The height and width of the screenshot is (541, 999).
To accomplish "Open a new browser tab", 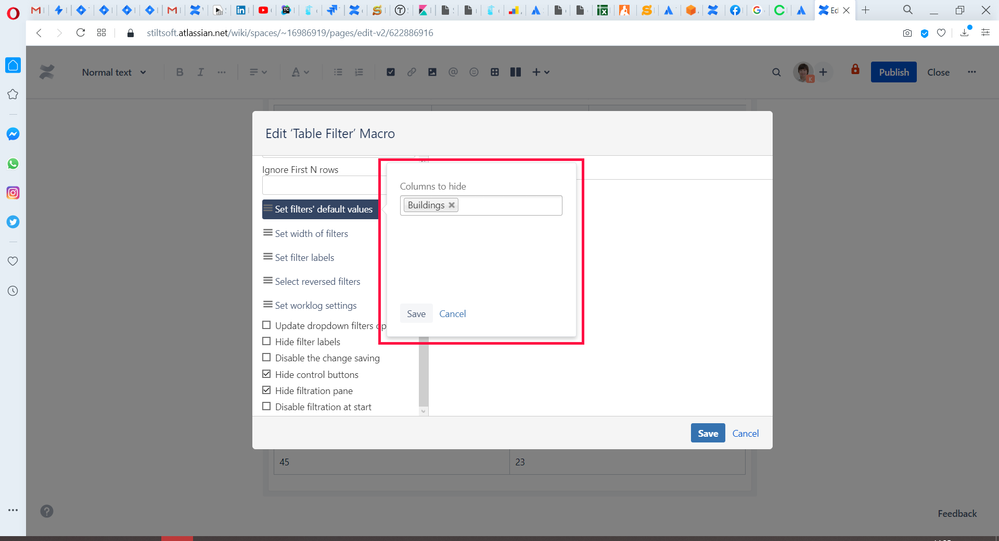I will pyautogui.click(x=865, y=10).
